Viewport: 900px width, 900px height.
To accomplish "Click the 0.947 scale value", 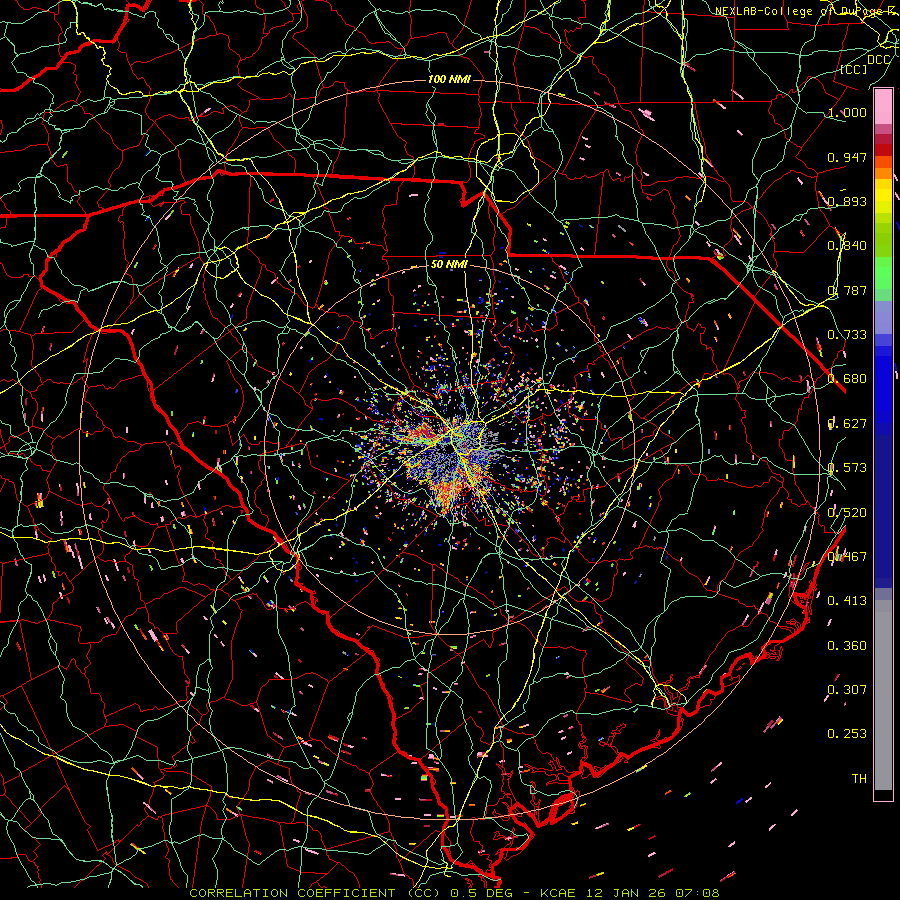I will tap(847, 157).
